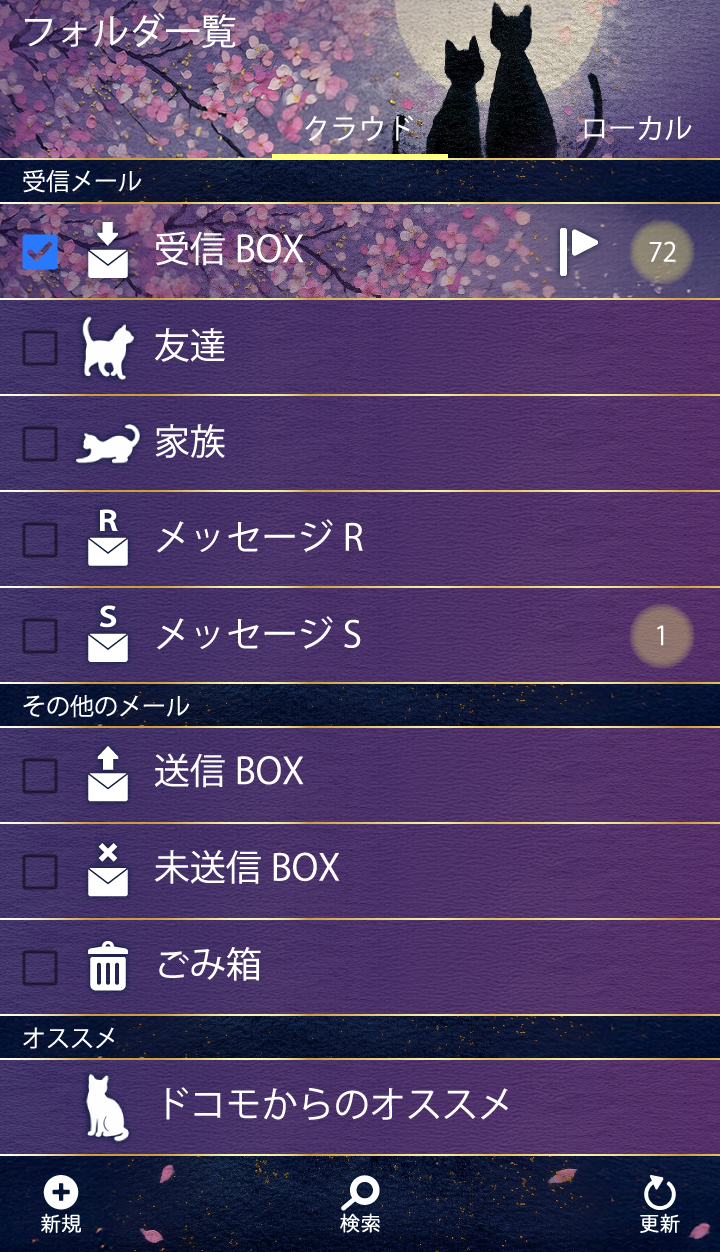Open the ドコモからのオススメ folder
720x1252 pixels.
[x=334, y=1105]
